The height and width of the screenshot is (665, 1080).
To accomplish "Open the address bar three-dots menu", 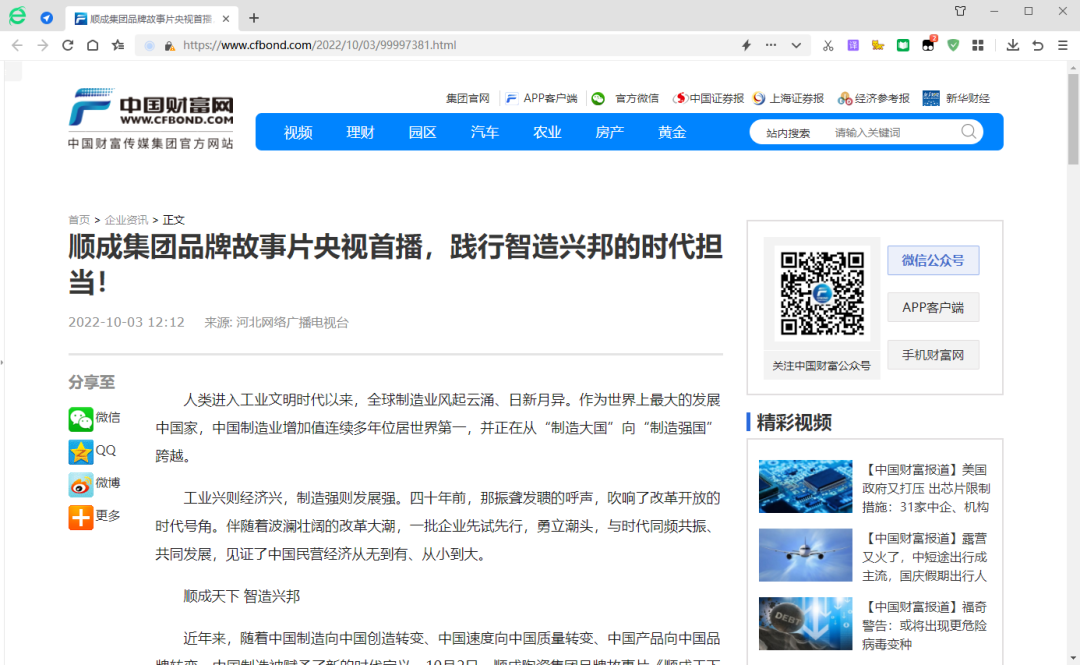I will pos(770,45).
